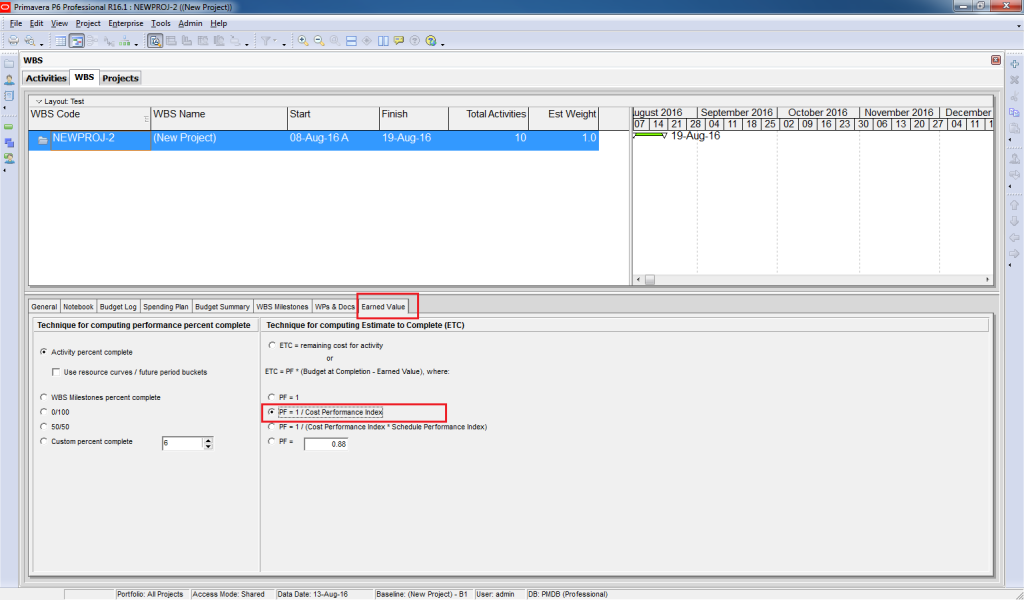Open the Filter toolbar dropdown arrow
The image size is (1024, 600).
click(x=284, y=44)
